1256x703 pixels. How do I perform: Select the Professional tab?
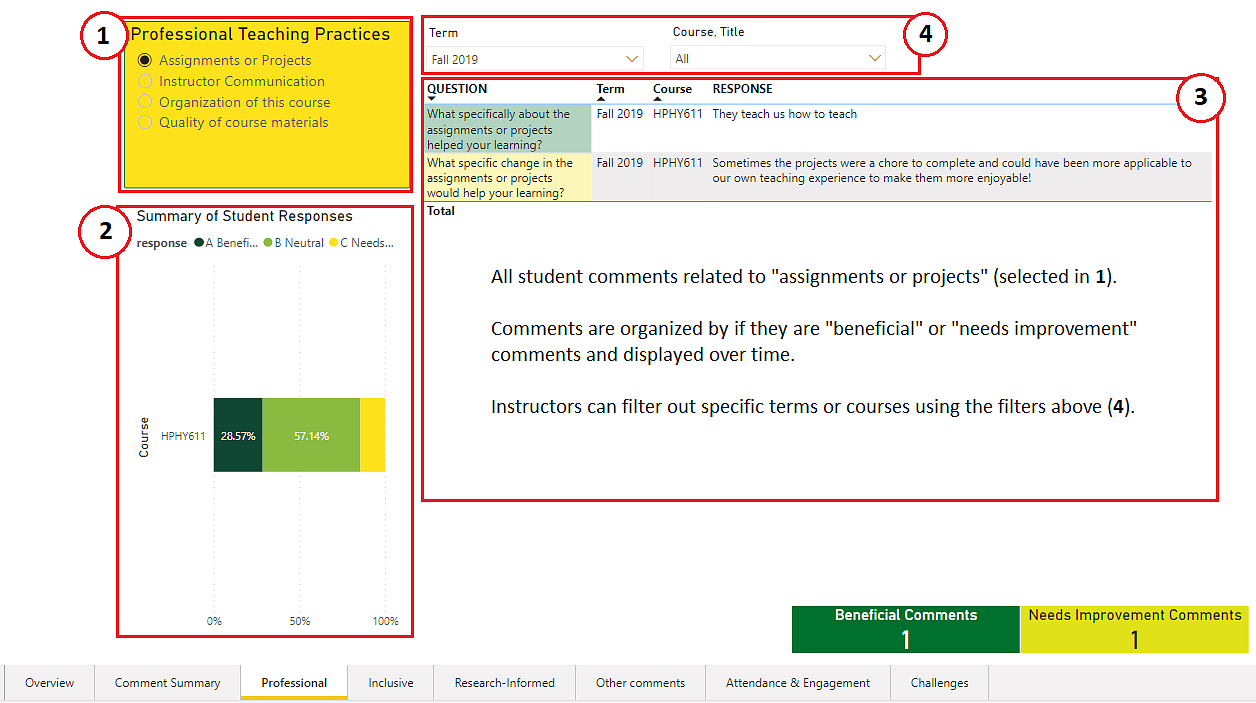[294, 683]
